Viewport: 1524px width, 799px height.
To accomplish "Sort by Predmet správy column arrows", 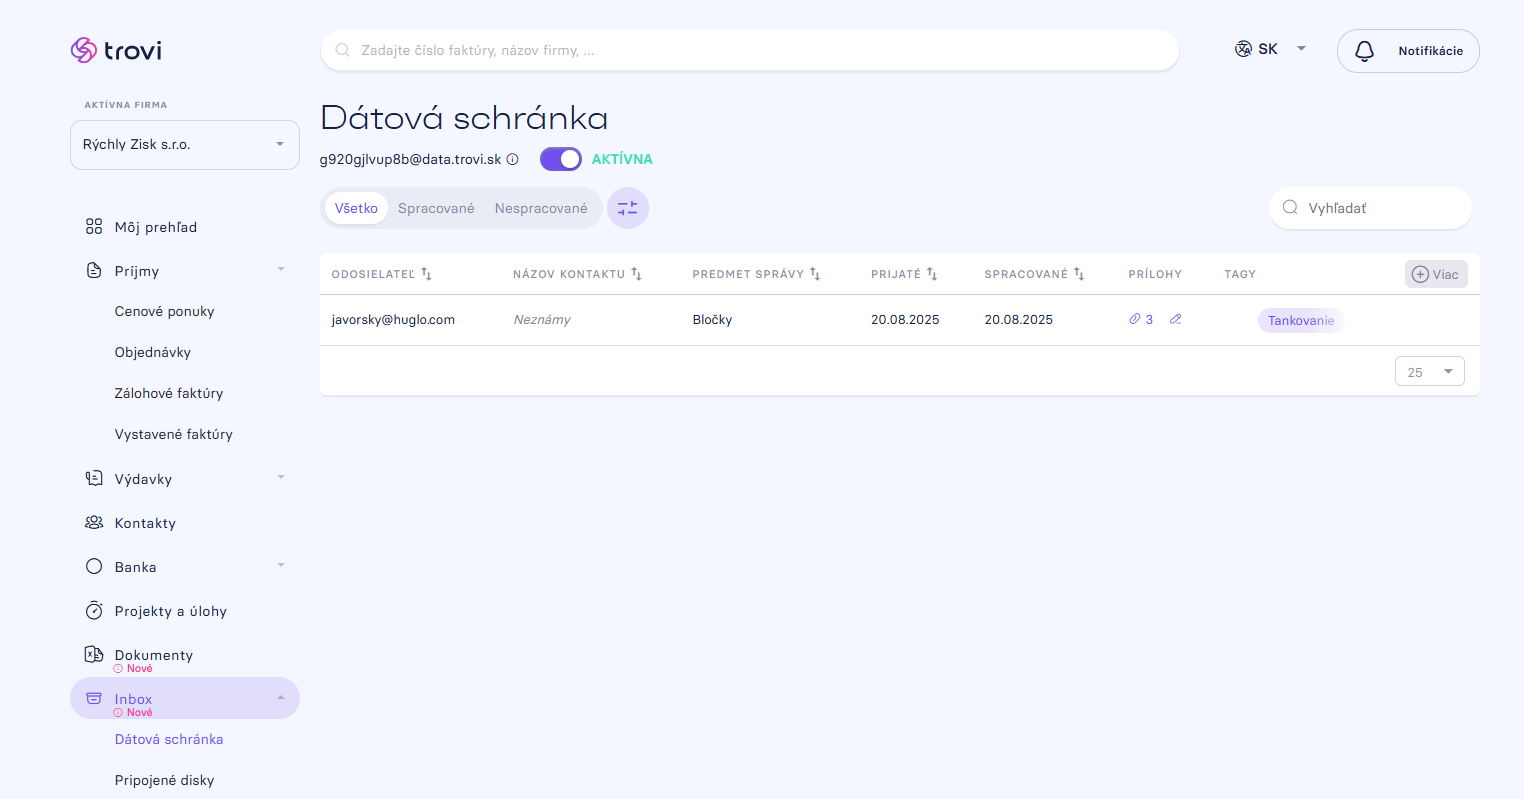I will tap(815, 274).
